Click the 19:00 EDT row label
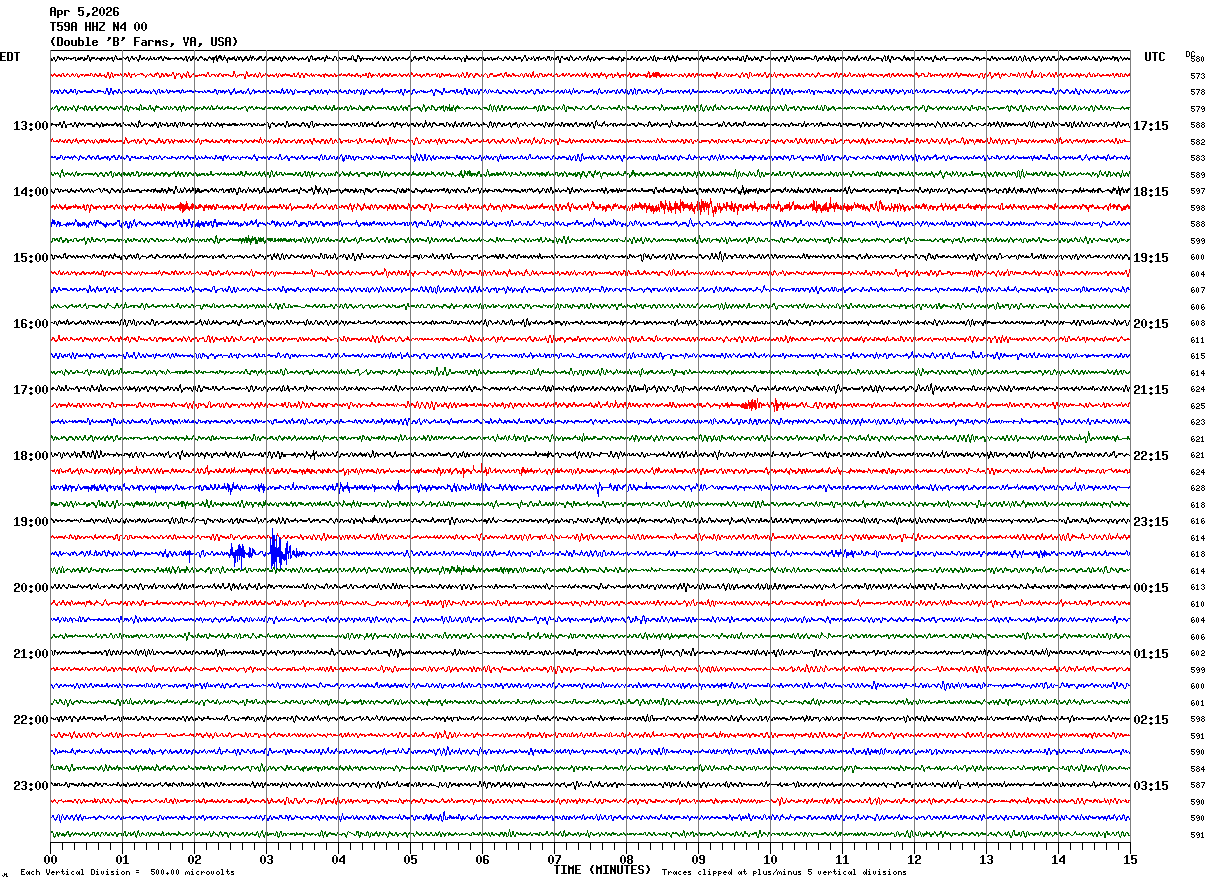 coord(31,522)
